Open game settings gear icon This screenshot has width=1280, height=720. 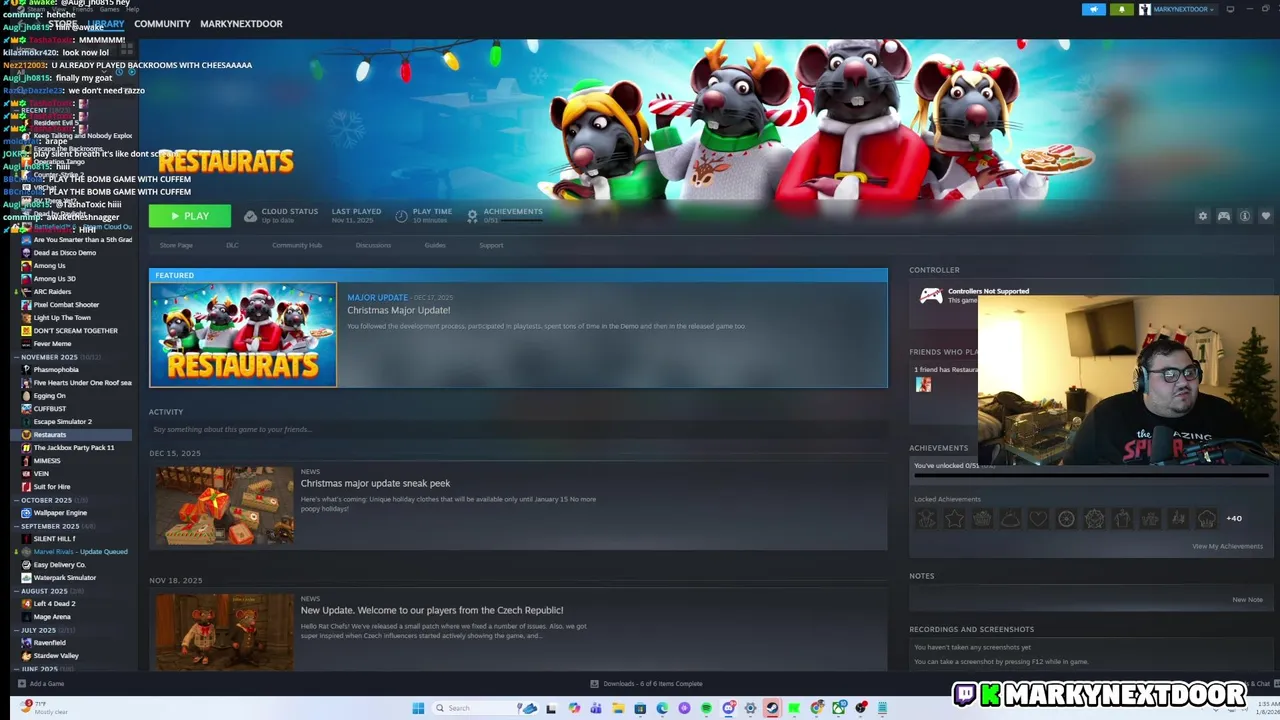1203,216
